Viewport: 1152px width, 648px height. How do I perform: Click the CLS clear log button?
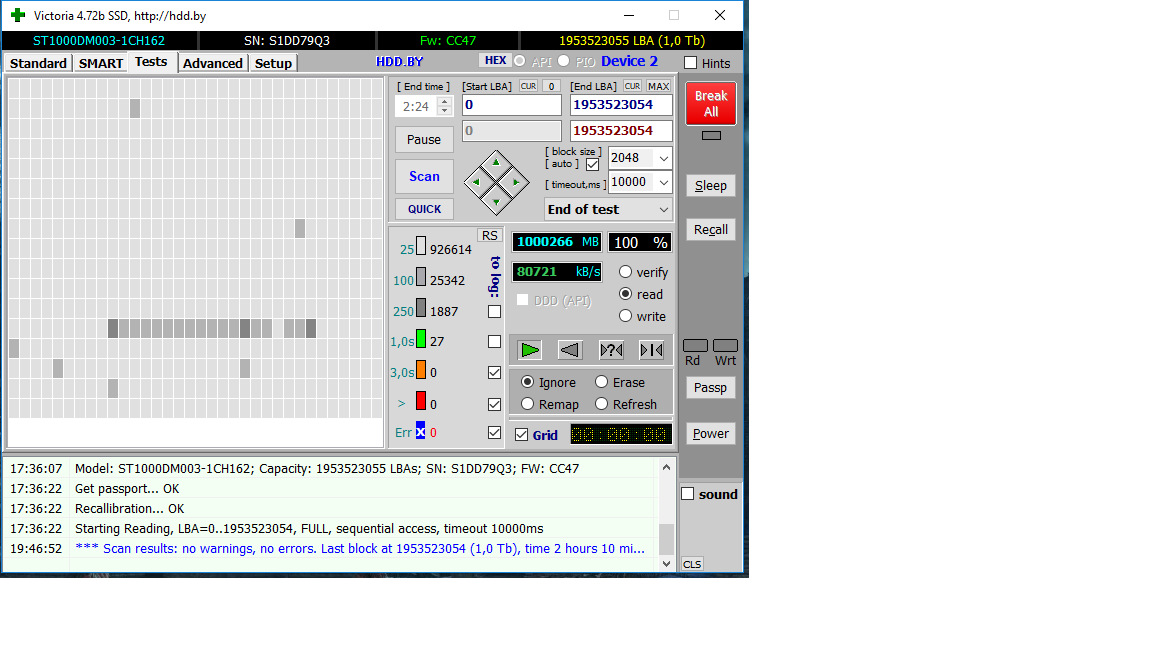pyautogui.click(x=692, y=564)
